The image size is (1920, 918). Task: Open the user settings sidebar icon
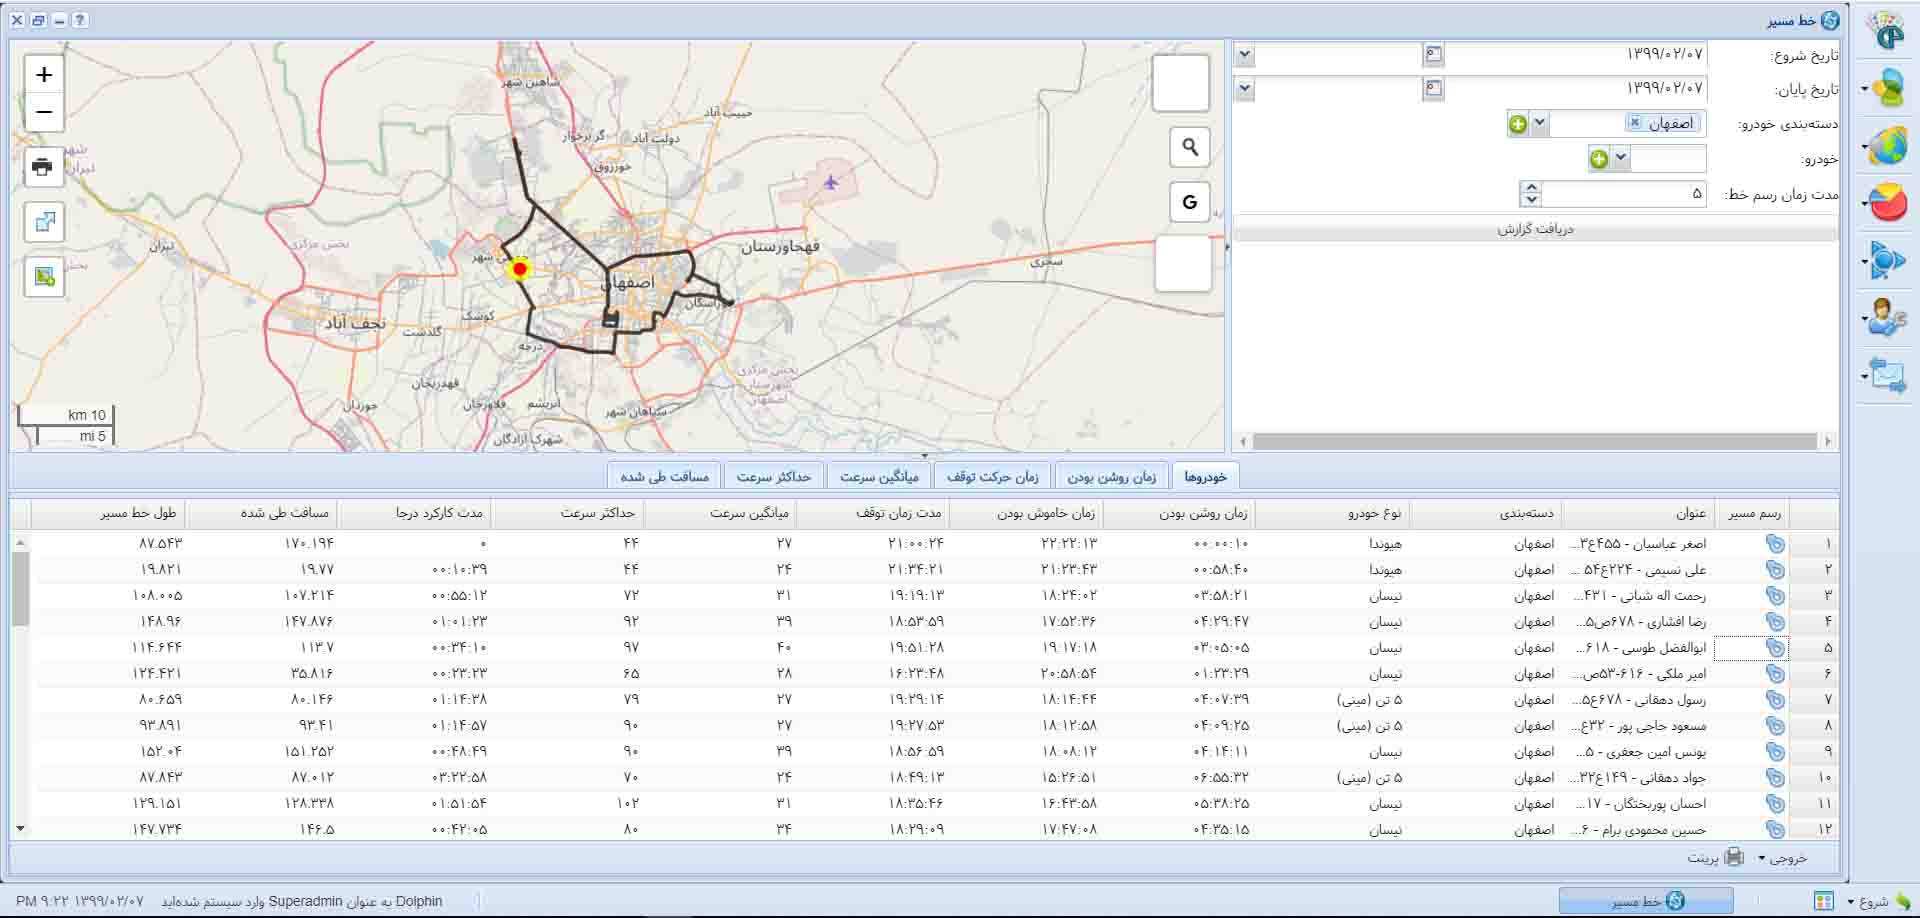point(1888,318)
